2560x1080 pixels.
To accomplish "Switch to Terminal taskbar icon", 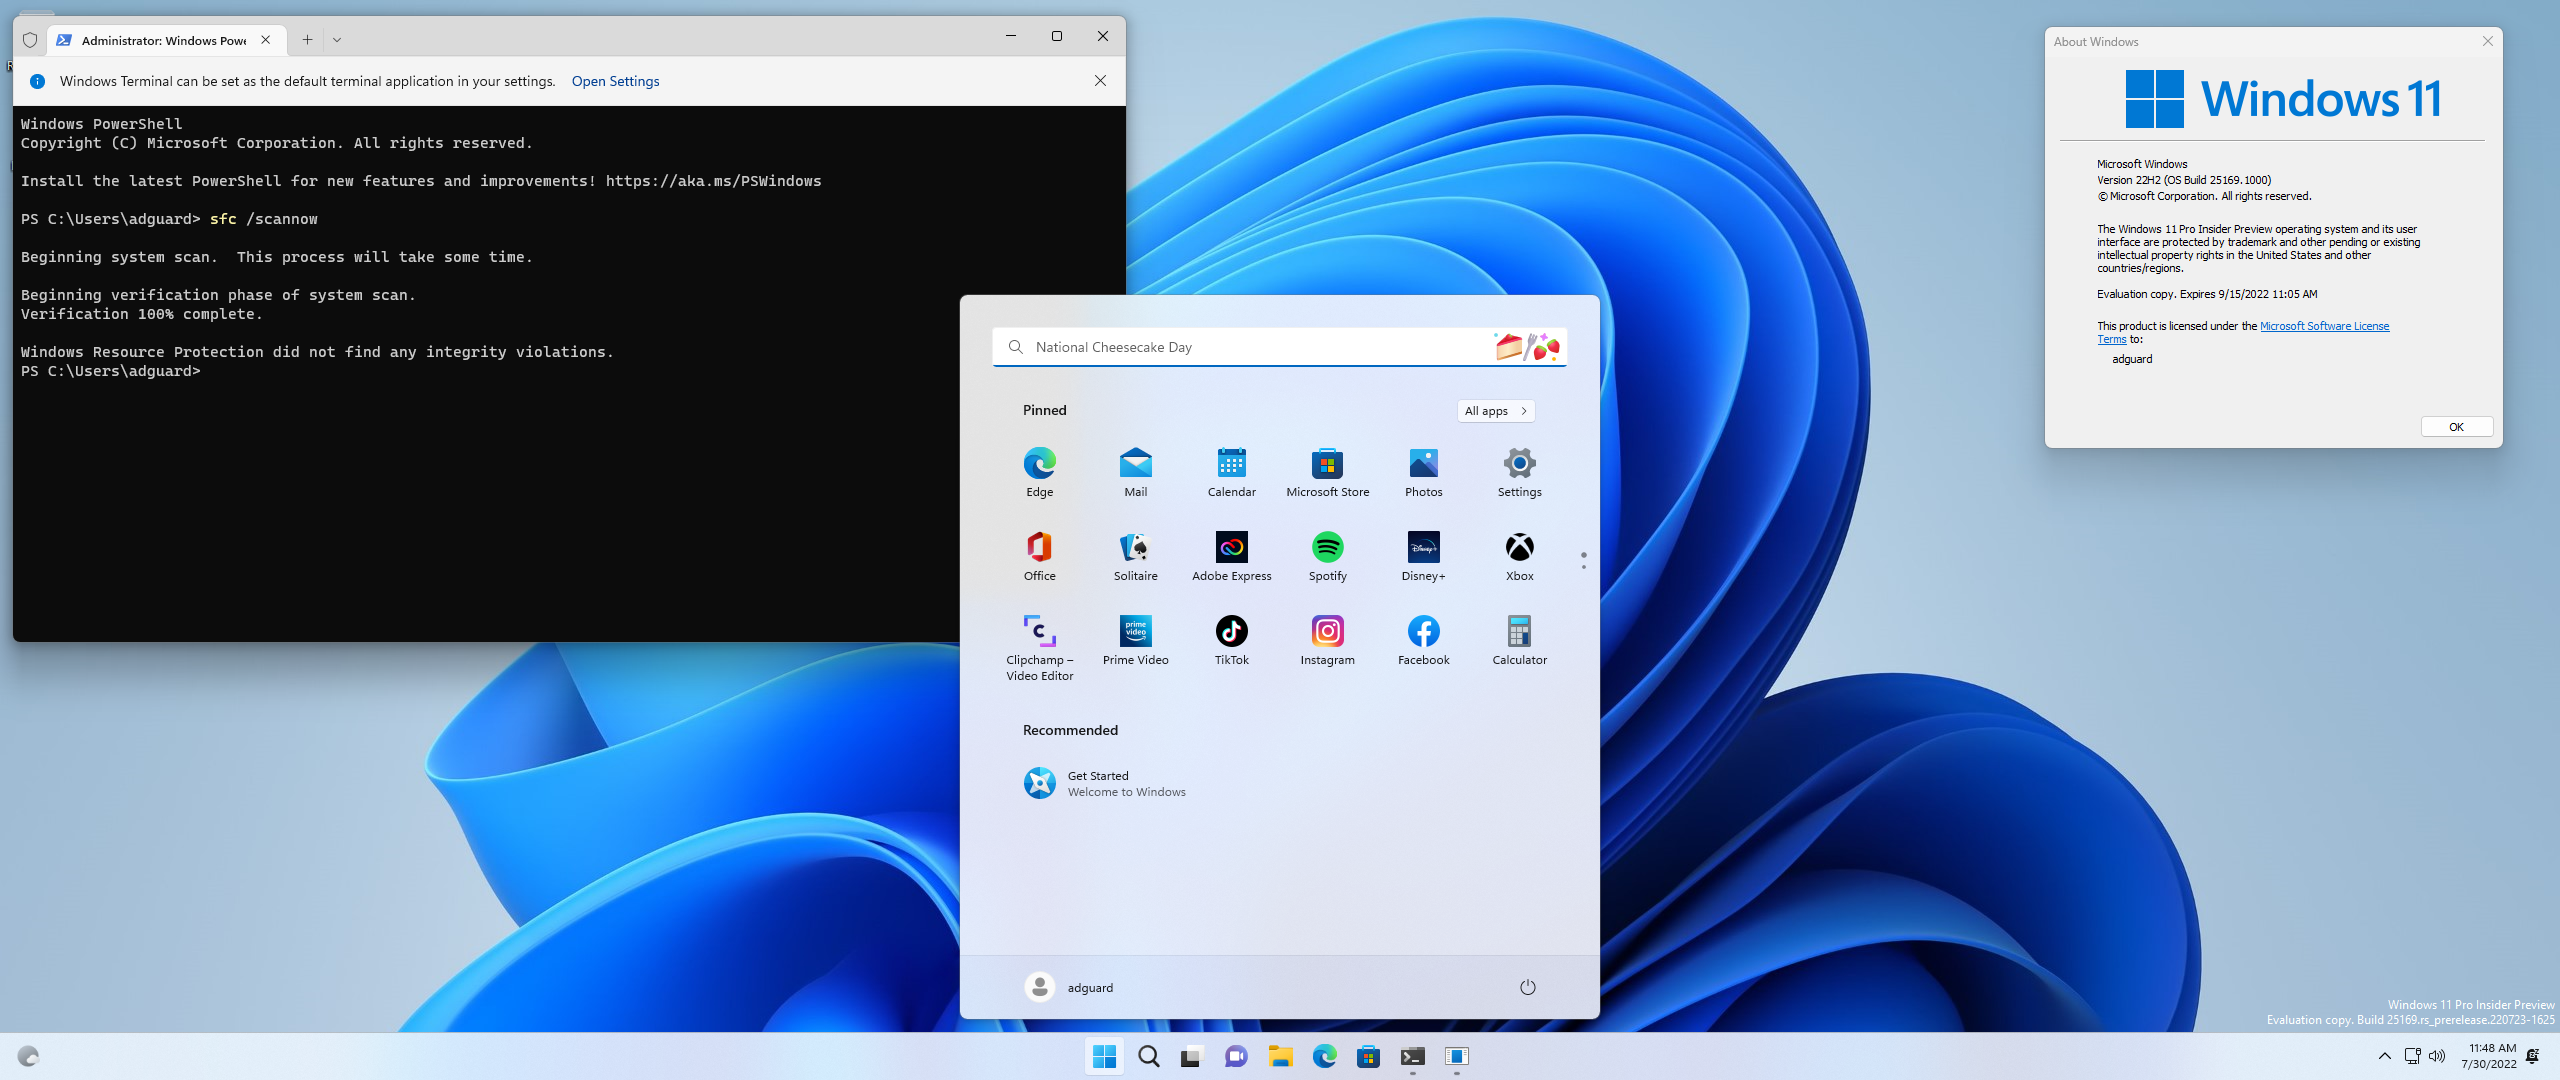I will click(x=1412, y=1056).
